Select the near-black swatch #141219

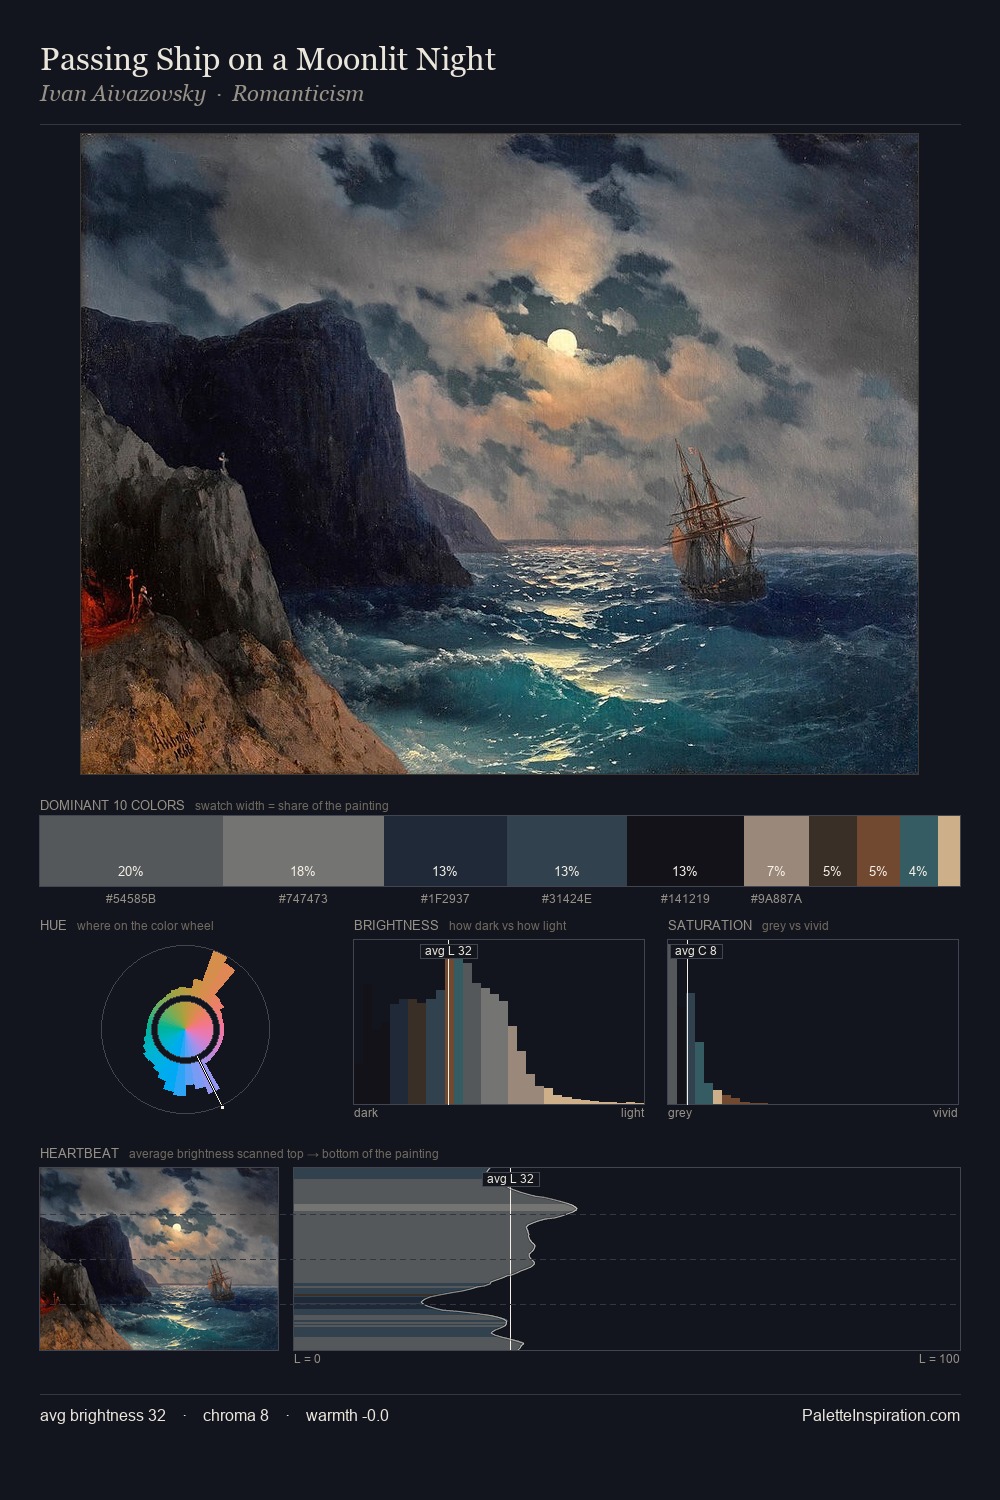coord(685,851)
